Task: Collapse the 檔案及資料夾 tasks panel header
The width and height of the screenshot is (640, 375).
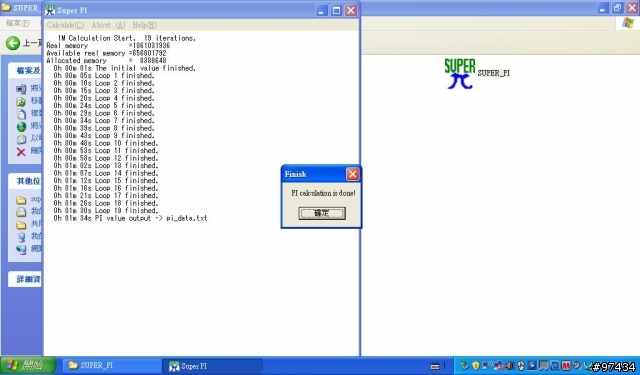Action: pyautogui.click(x=25, y=71)
